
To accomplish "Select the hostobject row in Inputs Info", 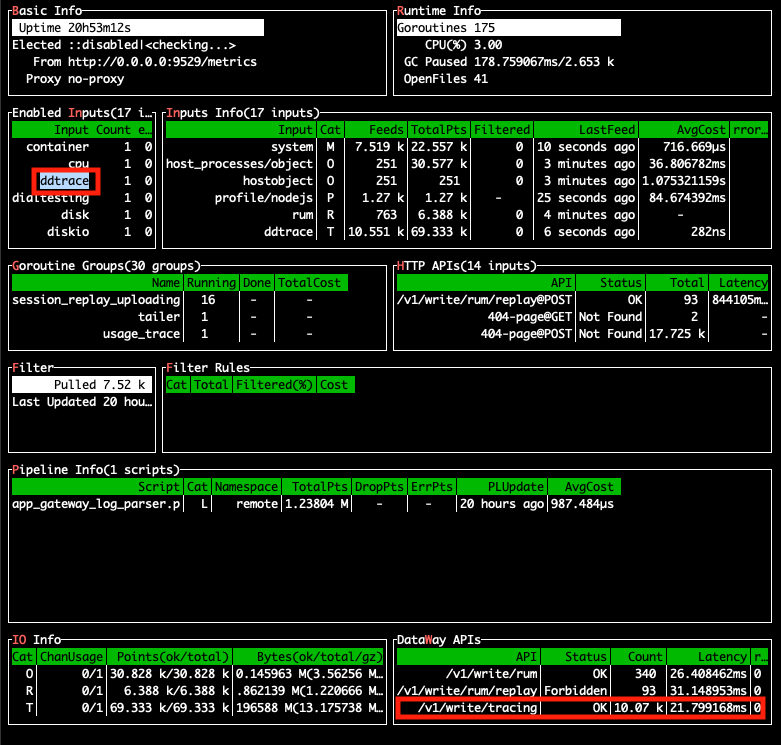I will (x=467, y=181).
